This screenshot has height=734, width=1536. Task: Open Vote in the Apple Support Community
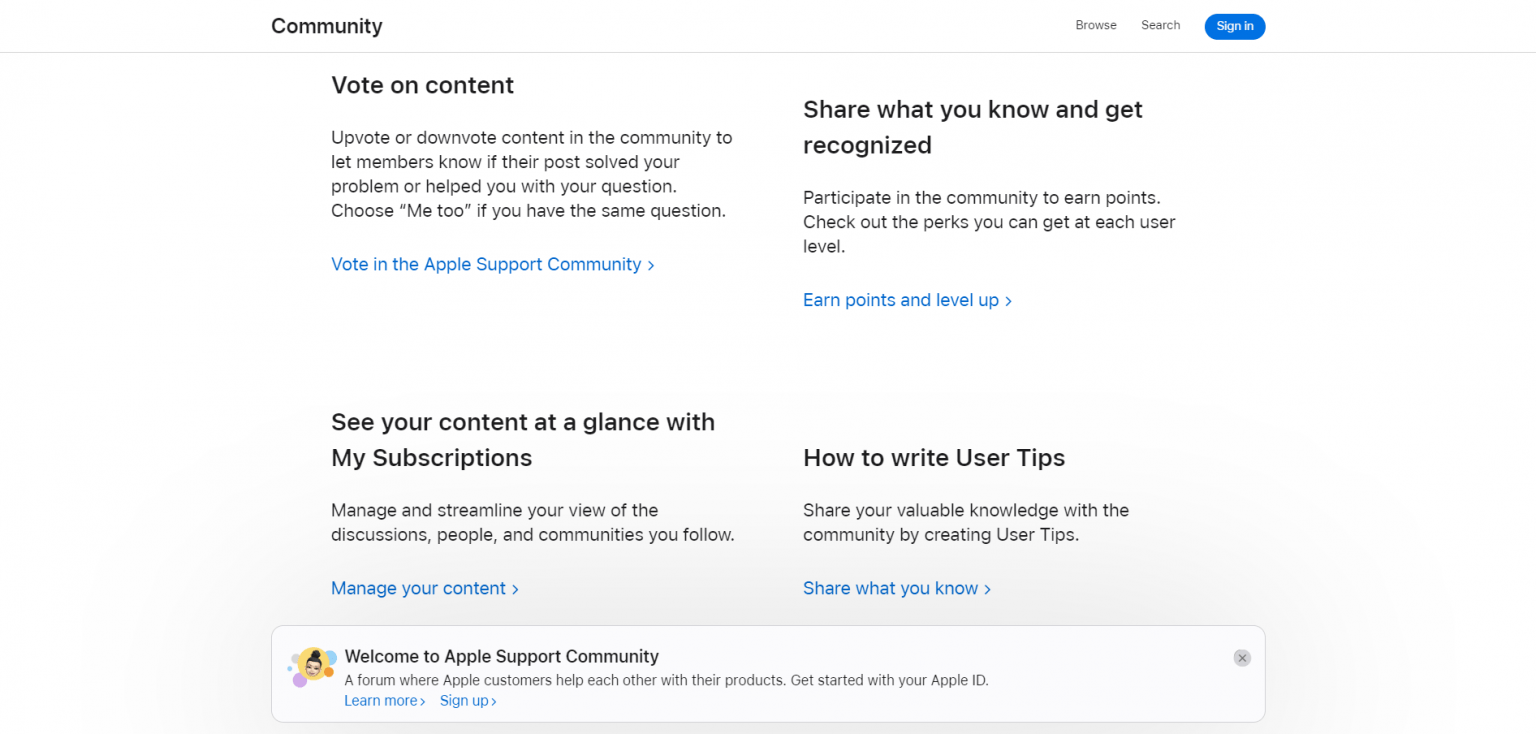point(486,264)
